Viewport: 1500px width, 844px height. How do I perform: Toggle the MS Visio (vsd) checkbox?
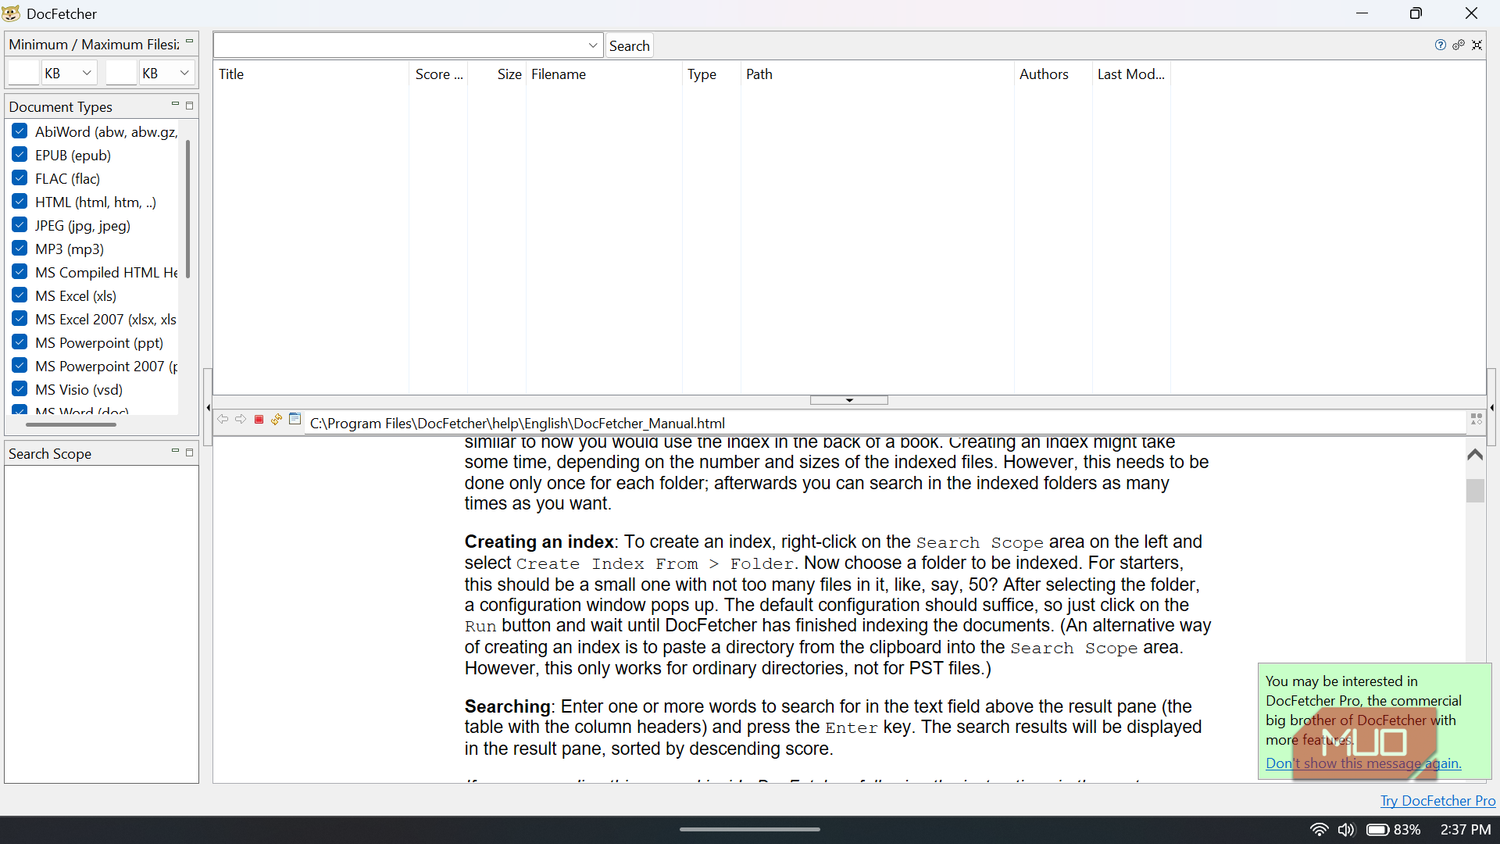[19, 389]
